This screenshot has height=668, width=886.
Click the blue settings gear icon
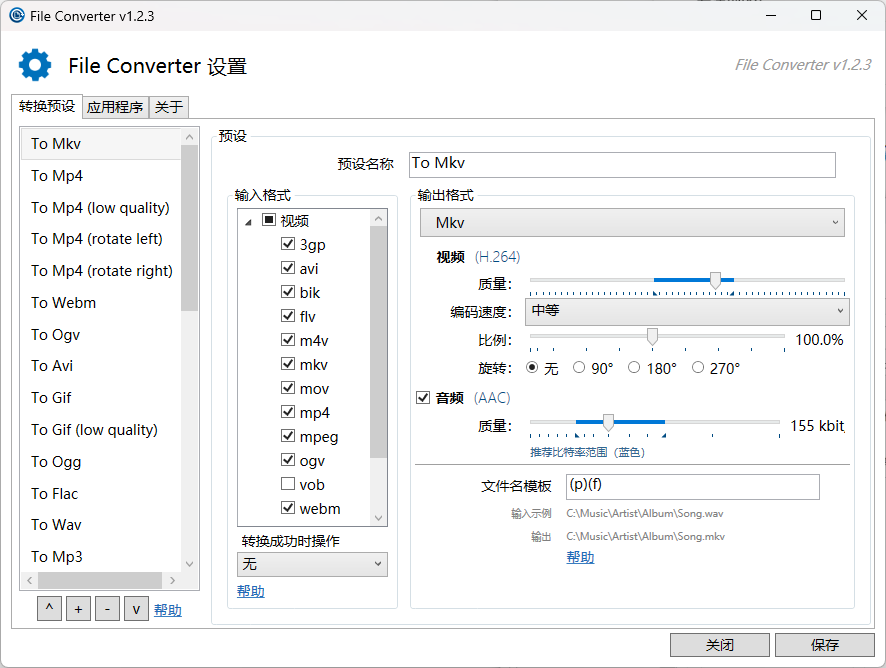coord(35,65)
